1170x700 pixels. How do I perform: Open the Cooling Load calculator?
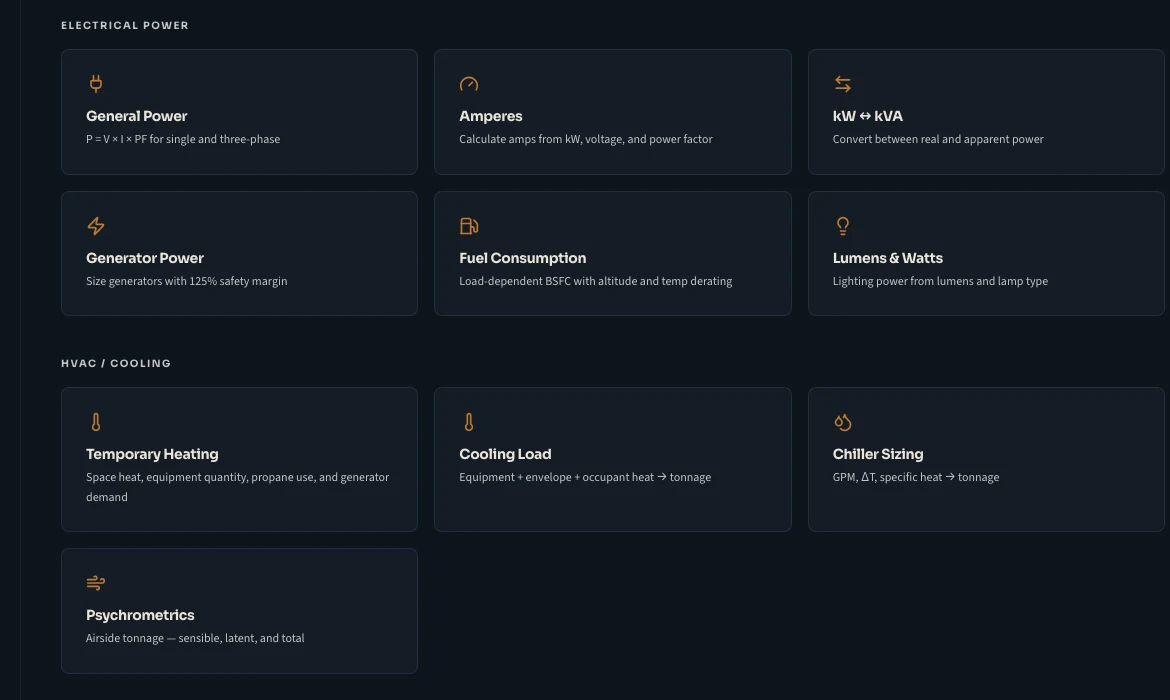(x=613, y=459)
